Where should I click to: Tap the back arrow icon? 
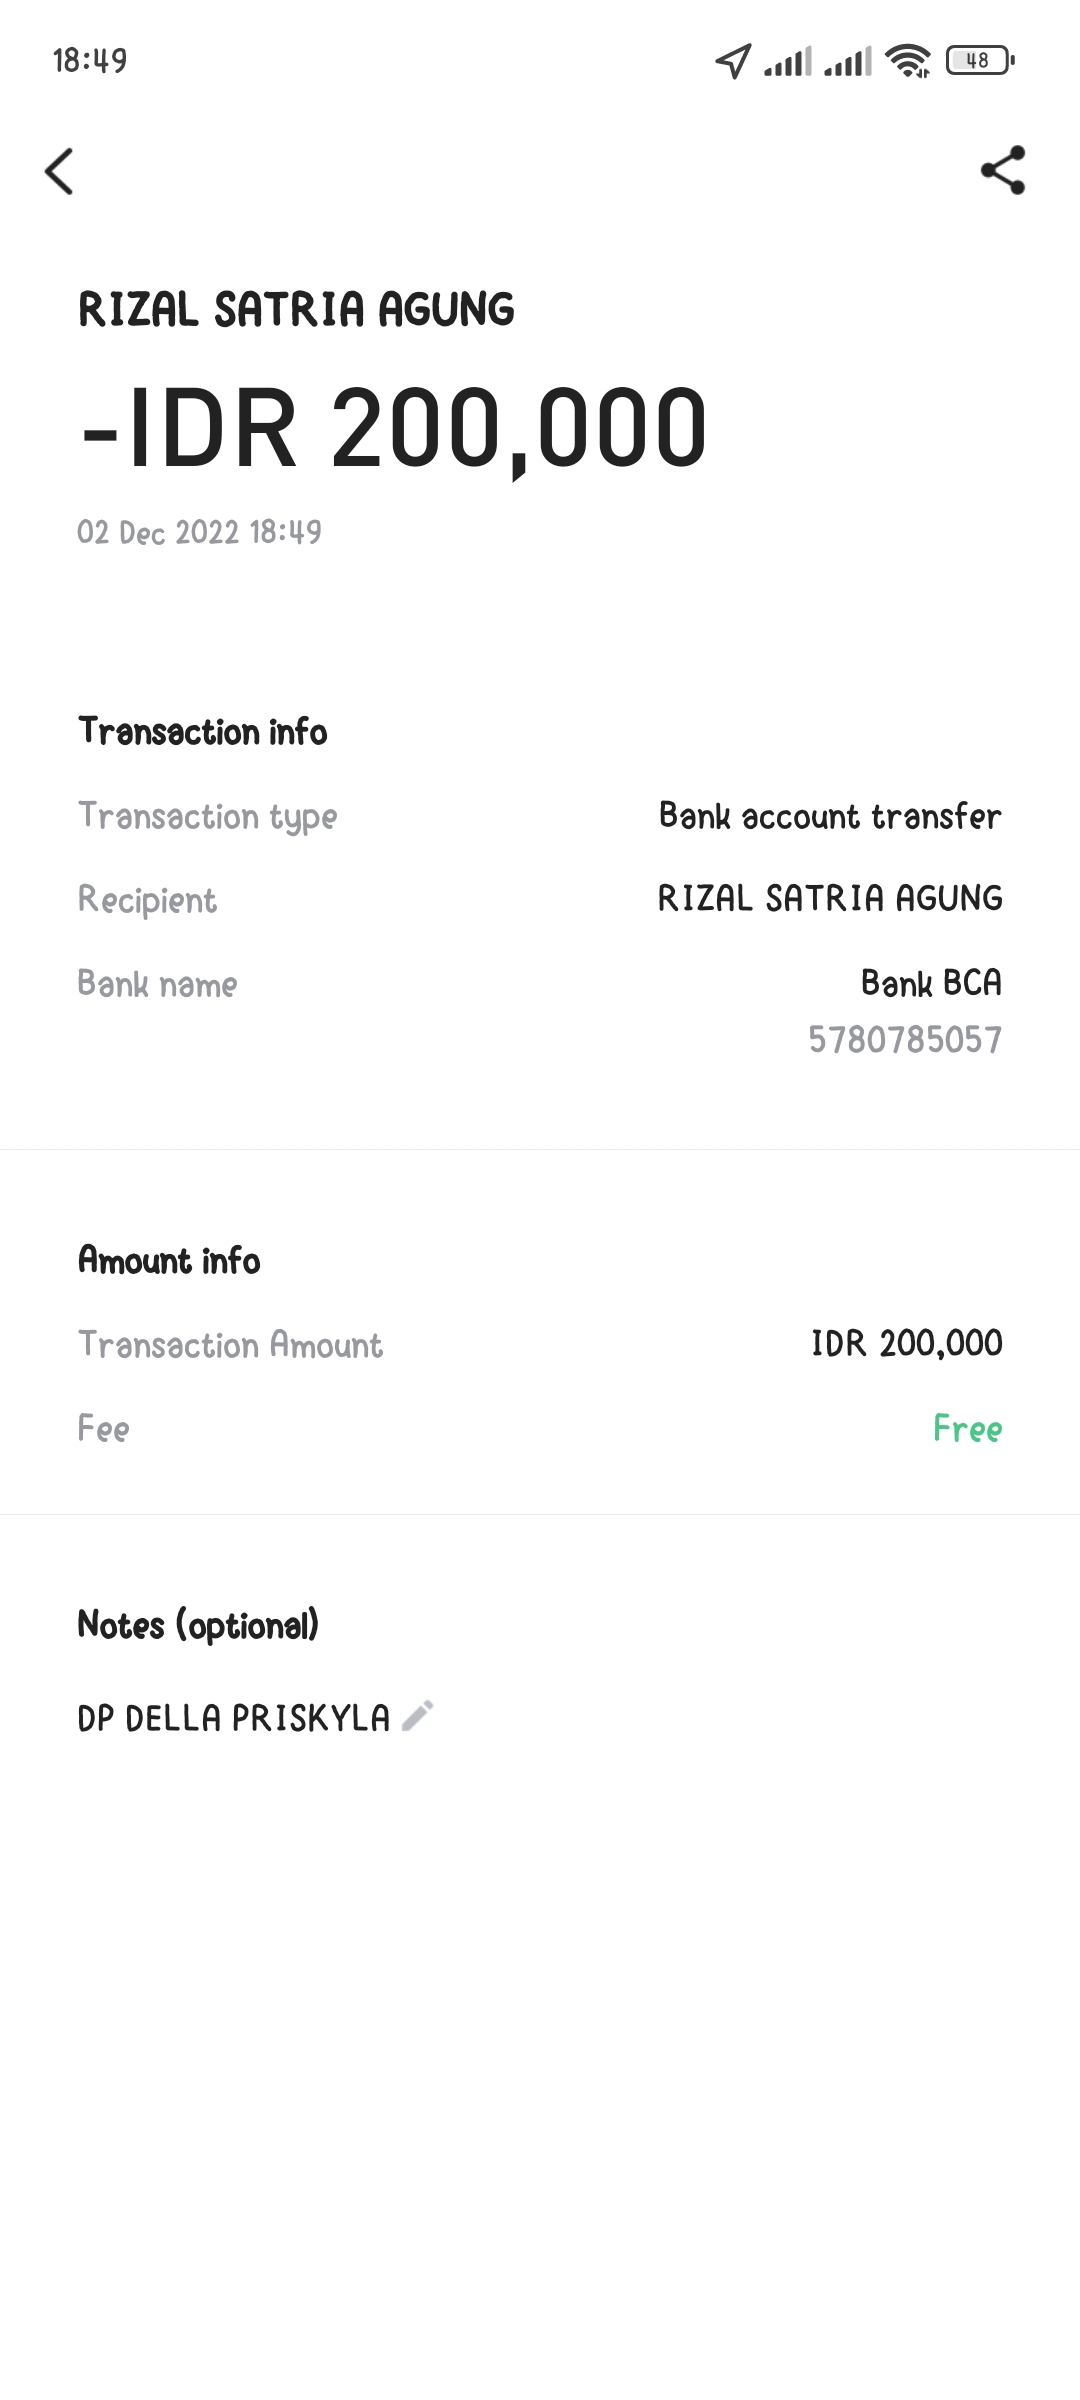point(60,171)
